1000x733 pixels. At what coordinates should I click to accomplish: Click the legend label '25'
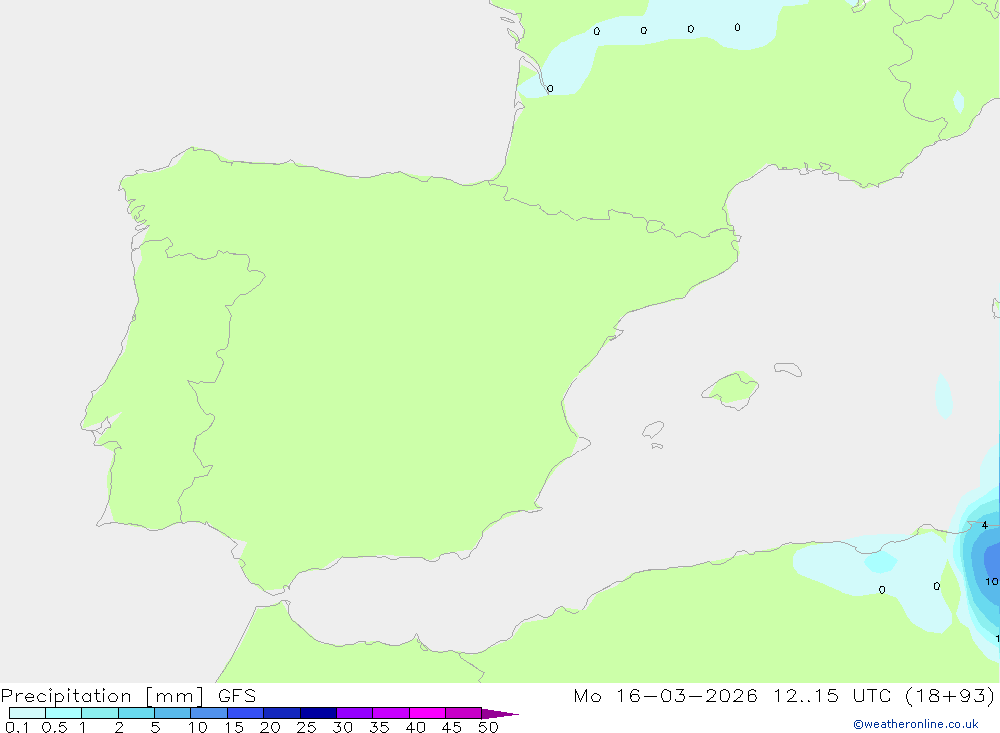point(306,727)
